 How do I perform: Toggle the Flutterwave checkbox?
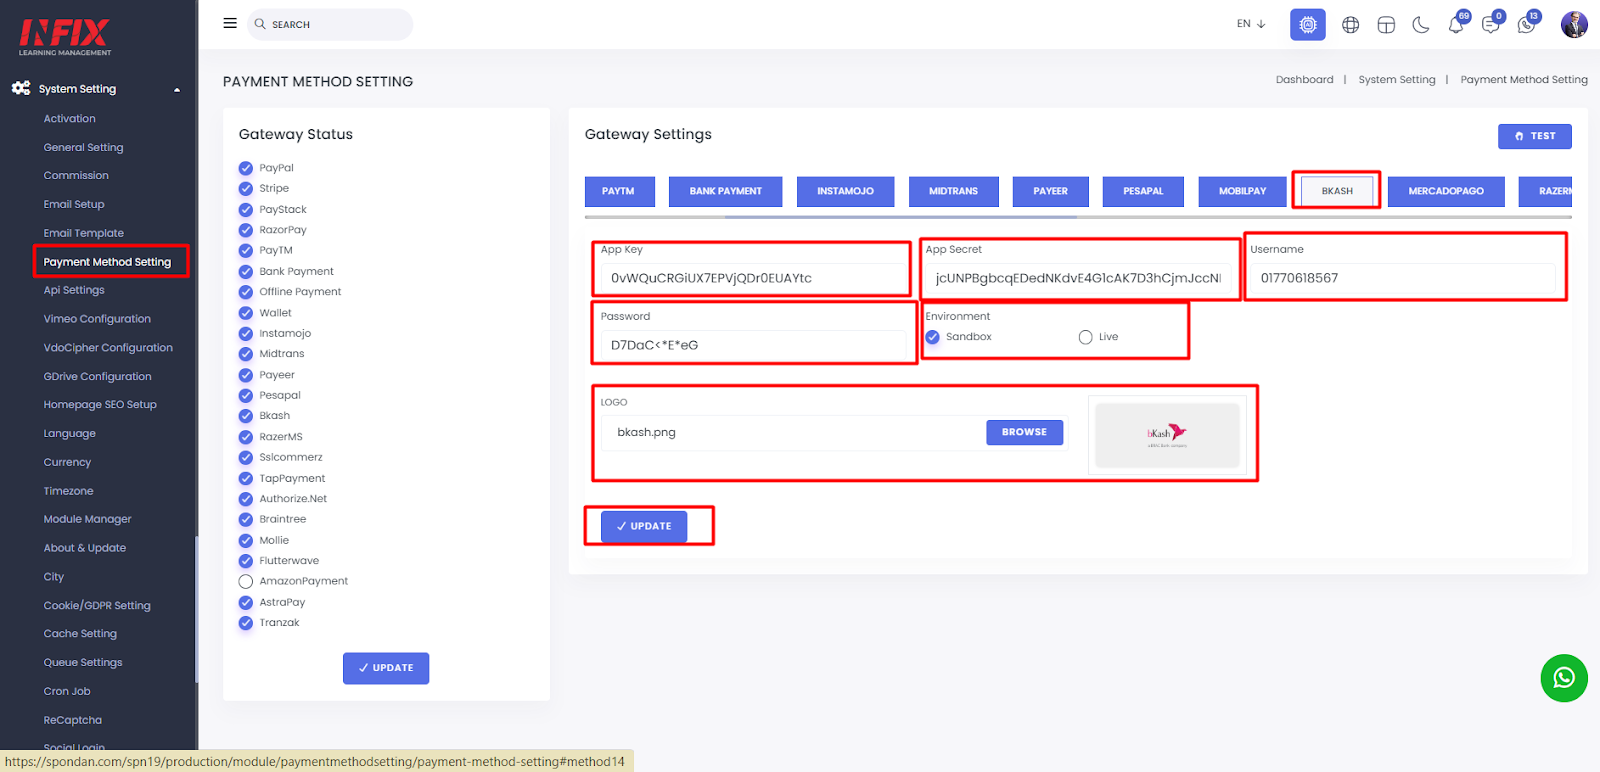coord(246,561)
